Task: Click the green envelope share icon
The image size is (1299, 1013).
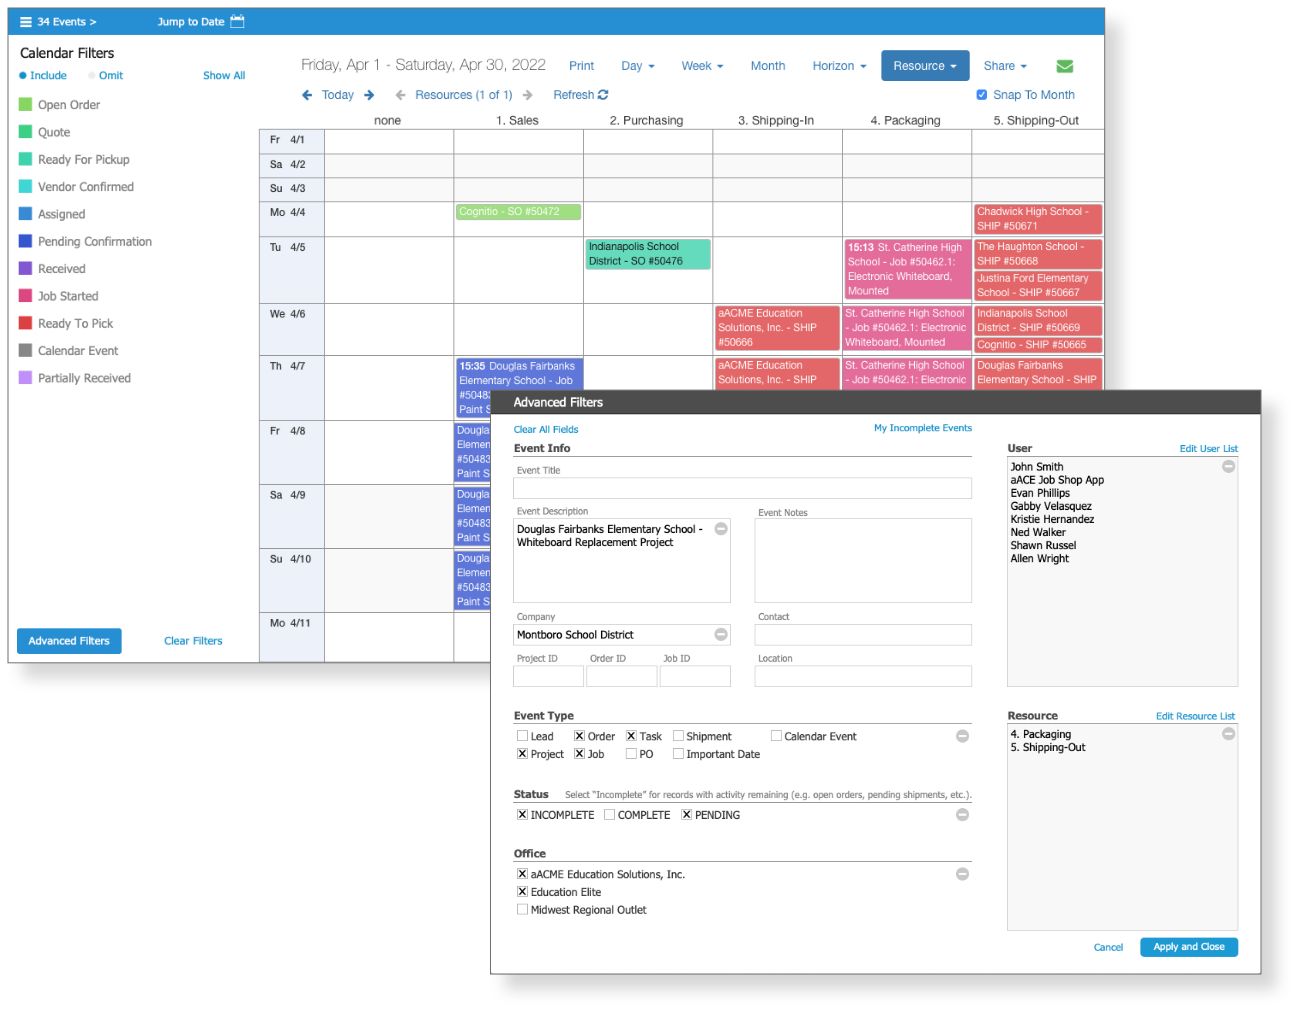Action: click(1066, 64)
